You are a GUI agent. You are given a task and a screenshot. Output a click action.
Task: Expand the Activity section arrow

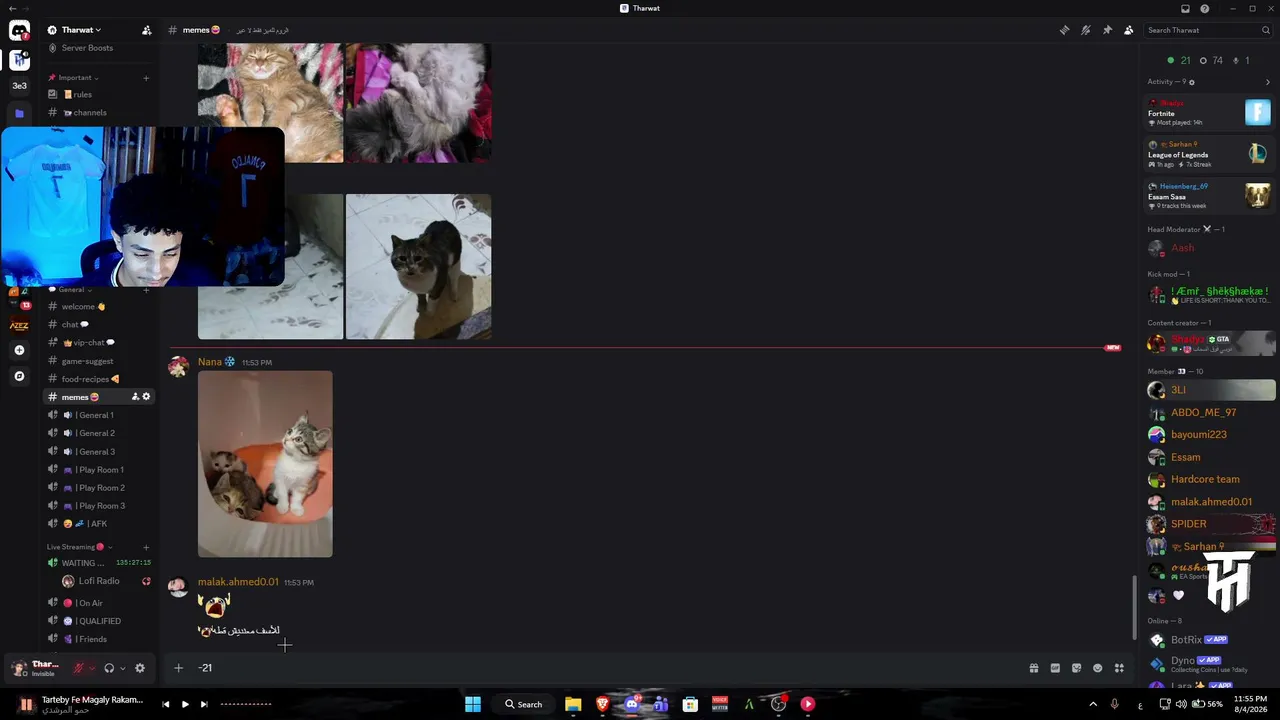click(1268, 82)
